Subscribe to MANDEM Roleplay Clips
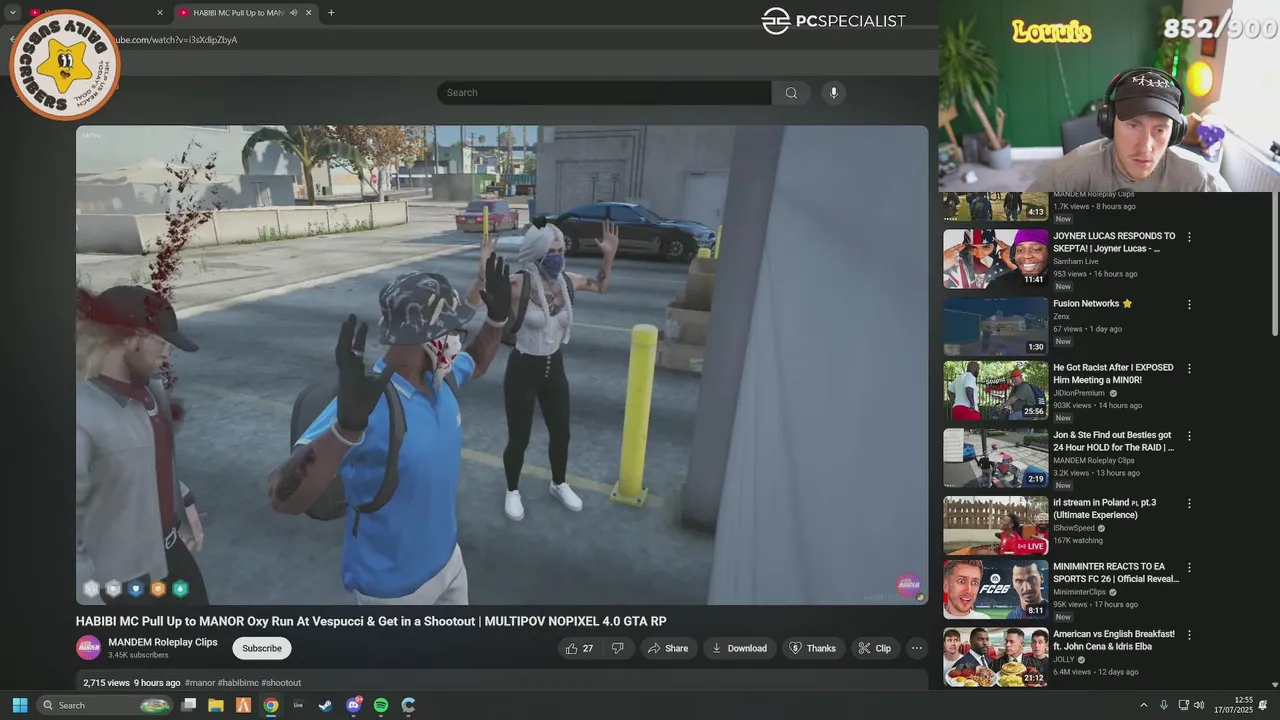The width and height of the screenshot is (1280, 720). coord(262,648)
